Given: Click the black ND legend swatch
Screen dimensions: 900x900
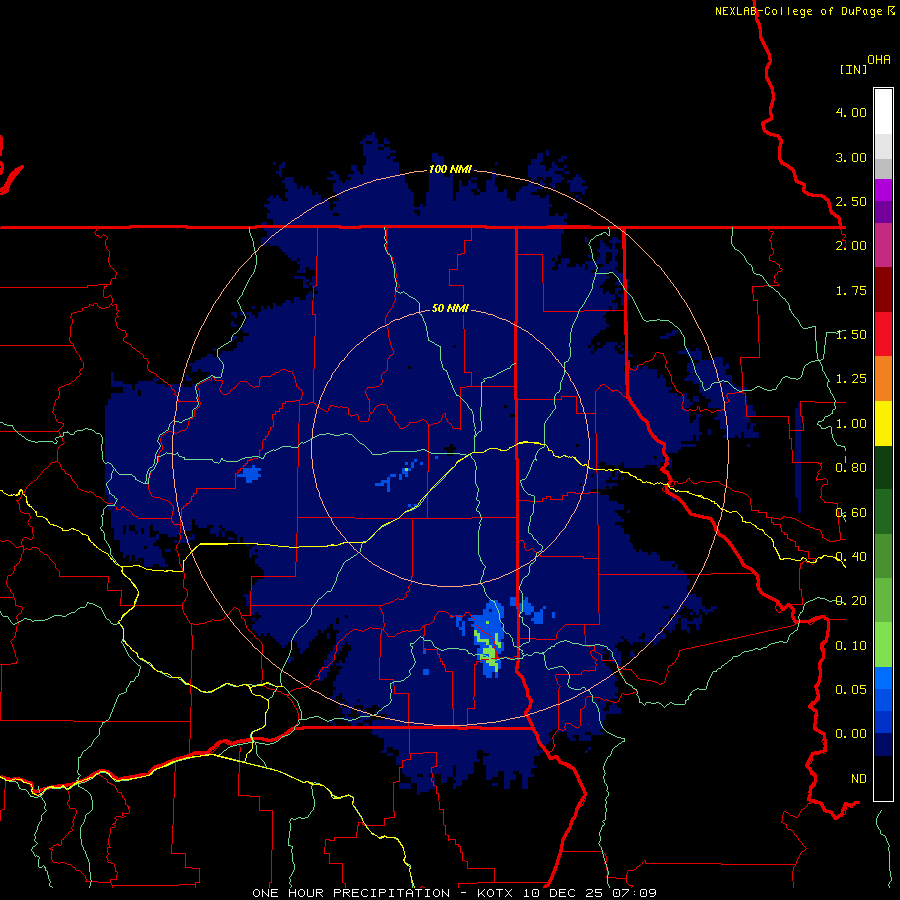Looking at the screenshot, I should tap(883, 778).
